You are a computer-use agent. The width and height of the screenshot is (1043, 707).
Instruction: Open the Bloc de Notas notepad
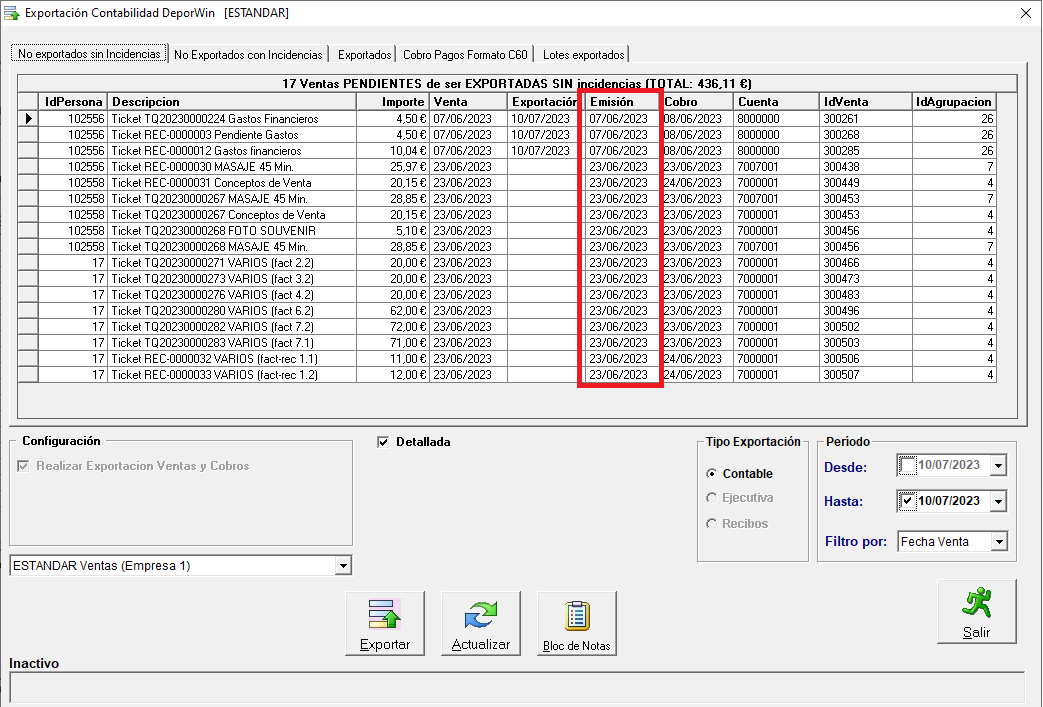(576, 623)
